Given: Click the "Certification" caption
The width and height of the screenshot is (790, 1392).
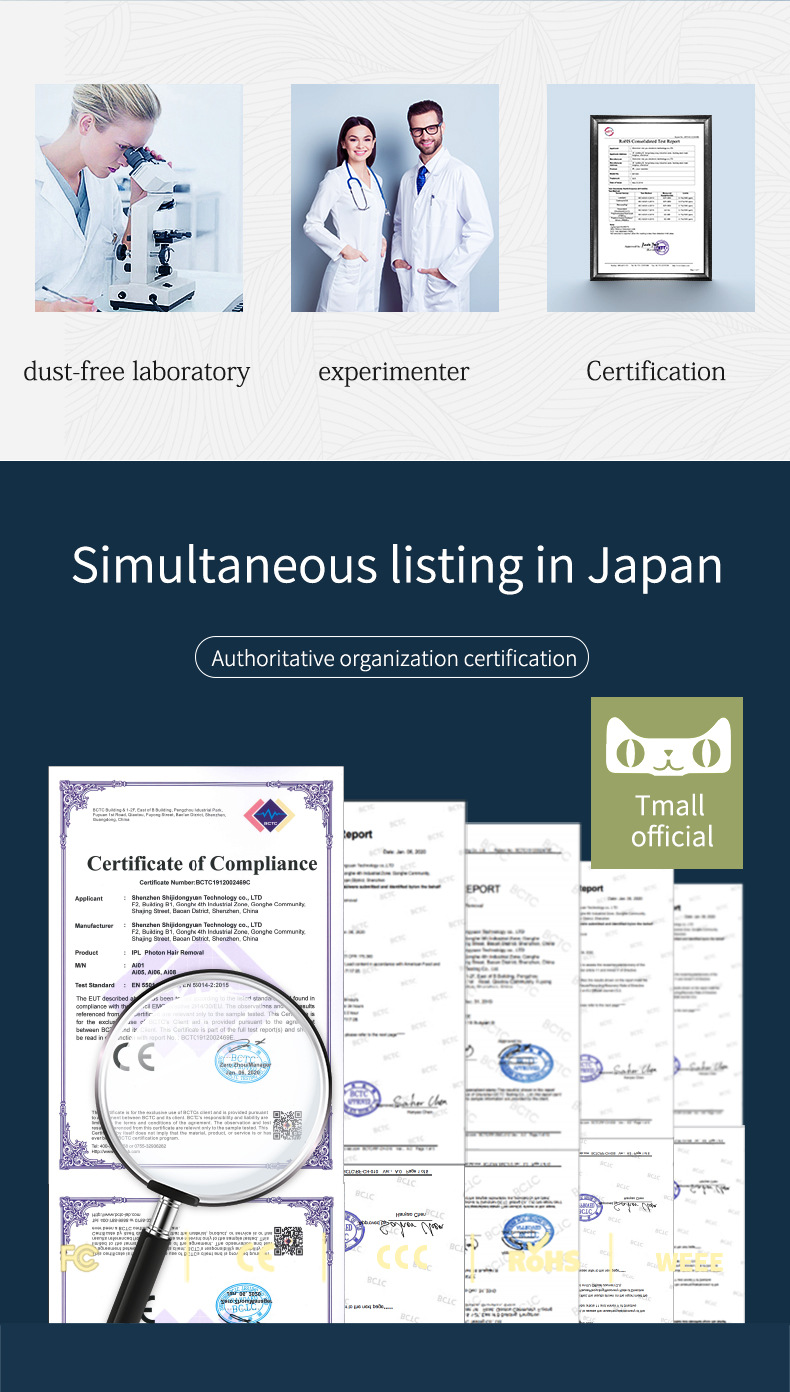Looking at the screenshot, I should point(656,371).
